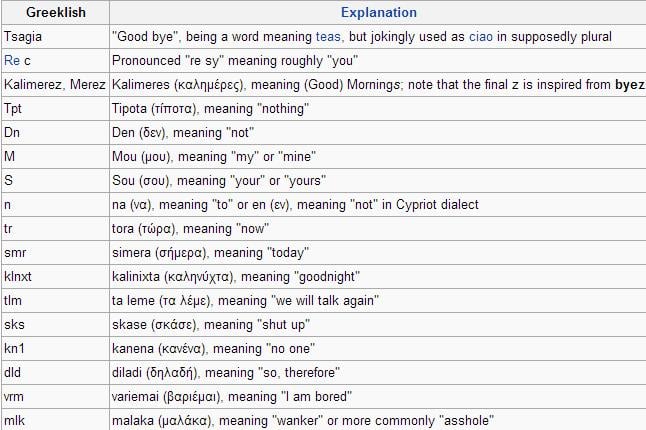
Task: Select the 'Dn' abbreviation cell
Action: tap(56, 133)
